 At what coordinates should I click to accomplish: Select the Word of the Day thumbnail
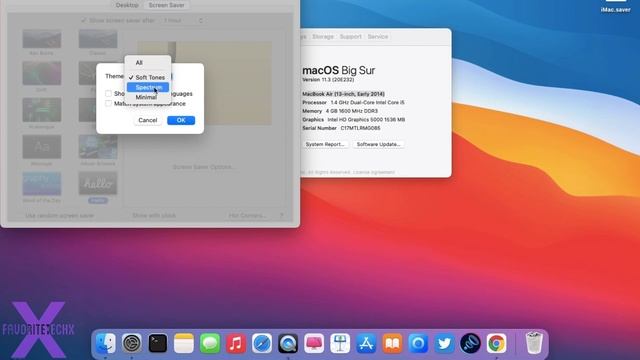point(42,183)
